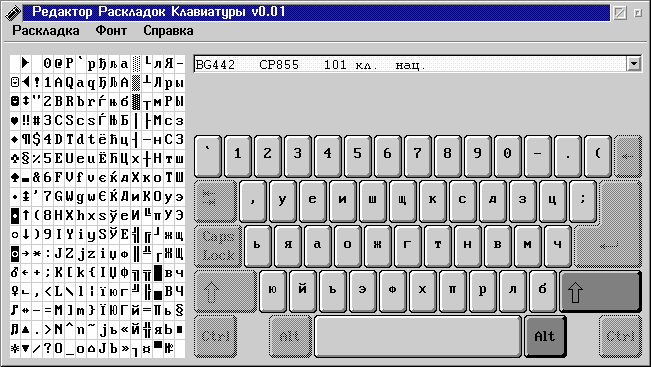Select the '(' key on number row
This screenshot has height=367, width=651.
(597, 156)
